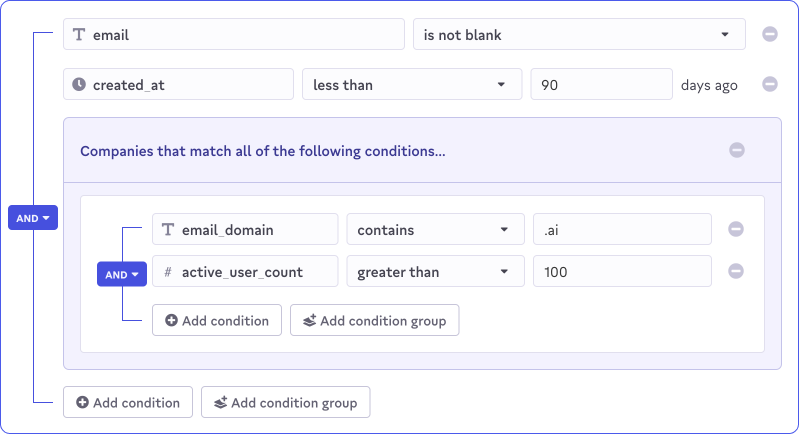Click the text type icon on email

tap(79, 35)
